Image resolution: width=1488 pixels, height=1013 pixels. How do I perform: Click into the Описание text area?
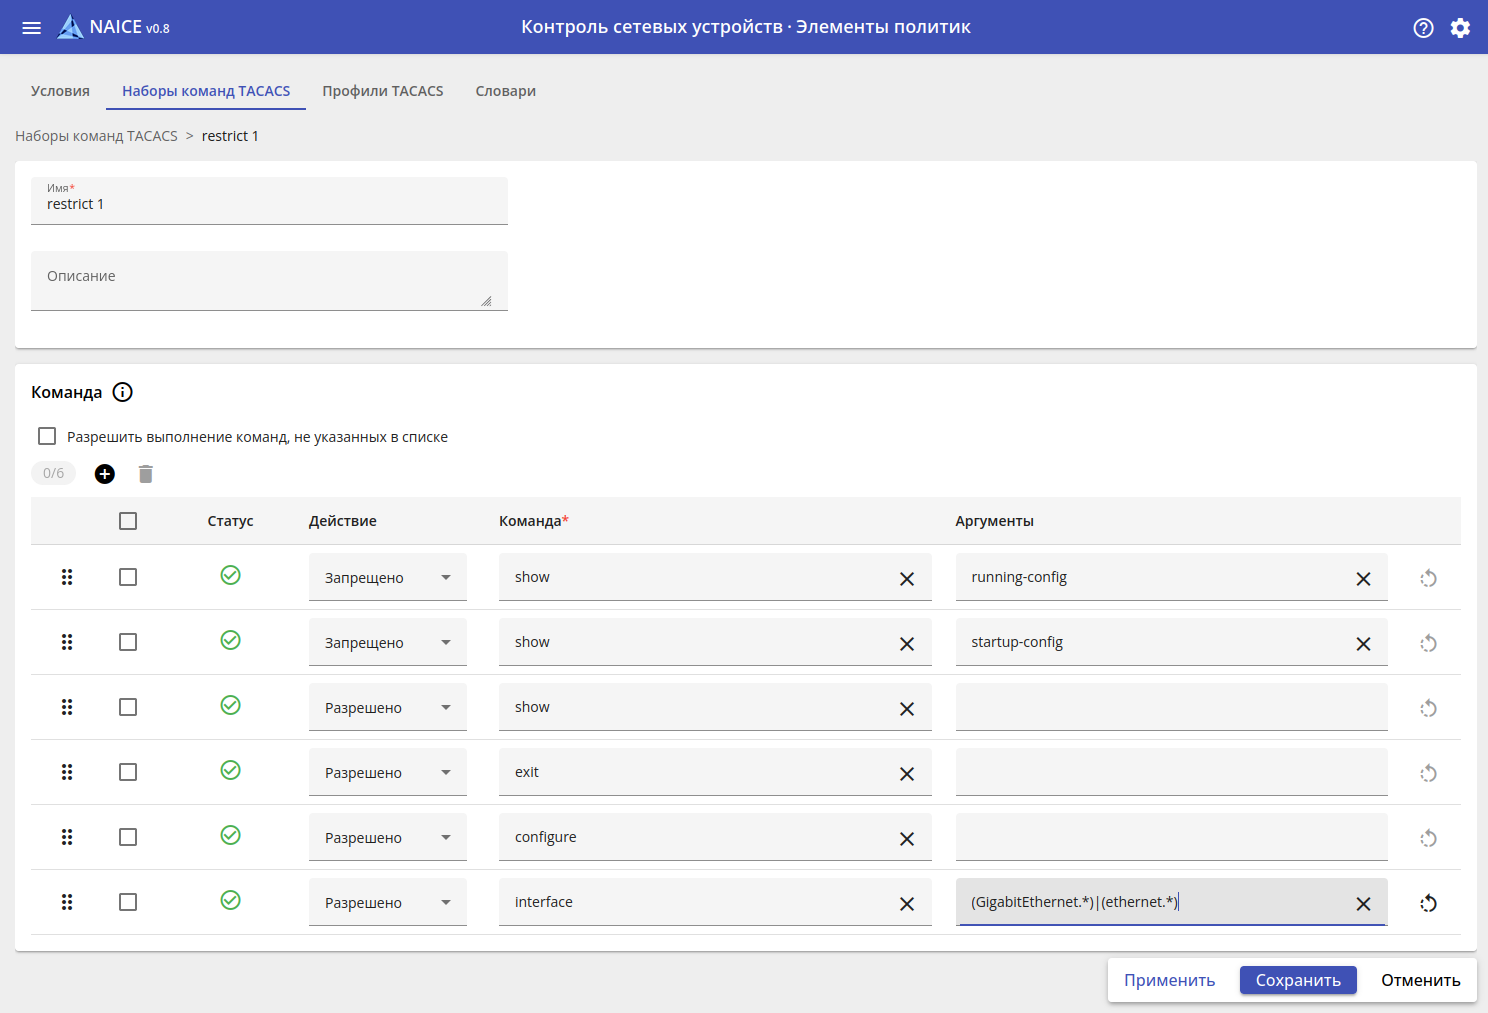(269, 281)
